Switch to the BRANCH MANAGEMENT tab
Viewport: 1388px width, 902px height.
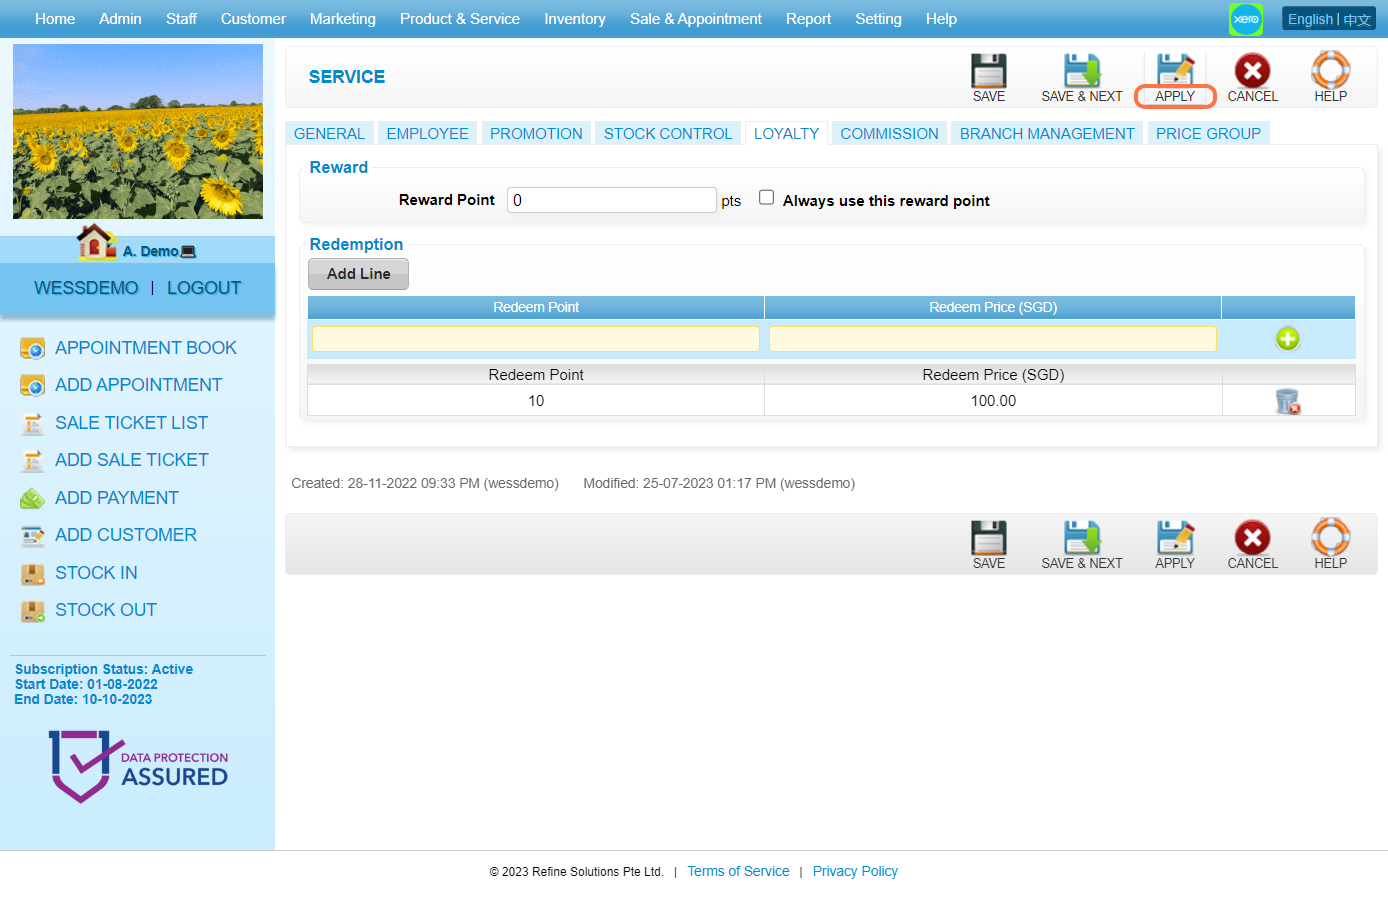click(1047, 133)
